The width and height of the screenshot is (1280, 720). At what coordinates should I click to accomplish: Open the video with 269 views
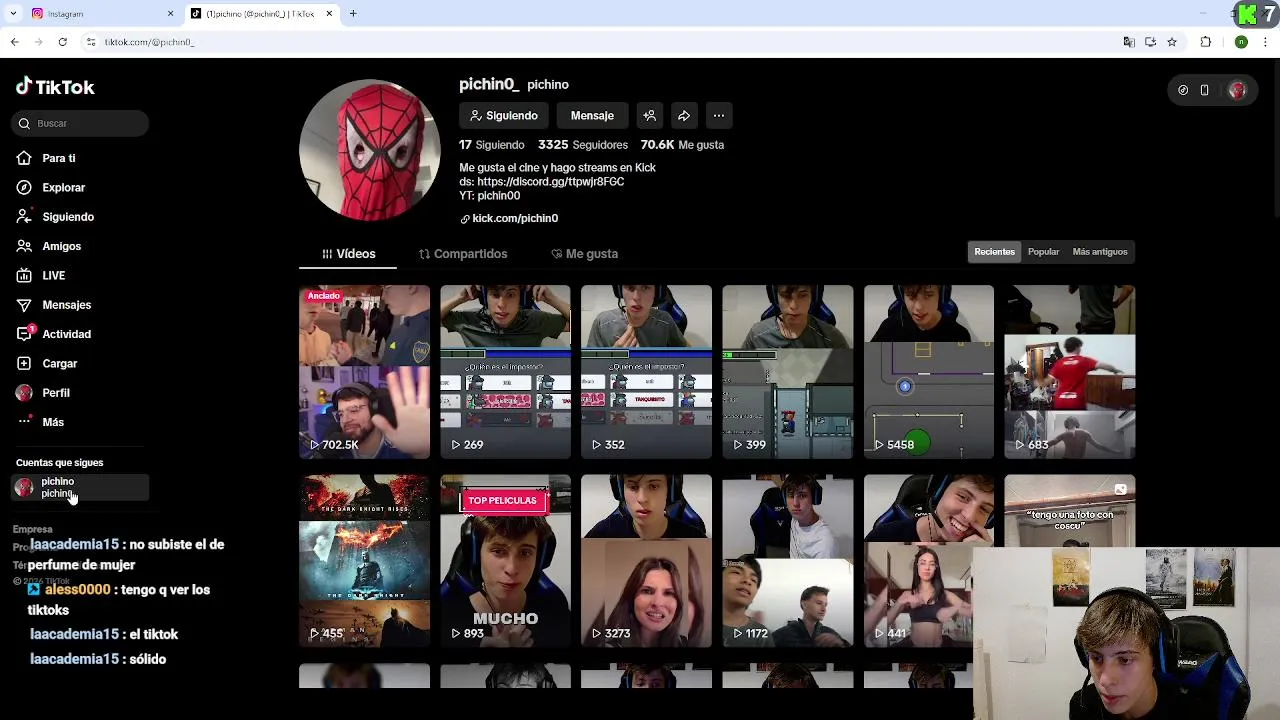(506, 372)
